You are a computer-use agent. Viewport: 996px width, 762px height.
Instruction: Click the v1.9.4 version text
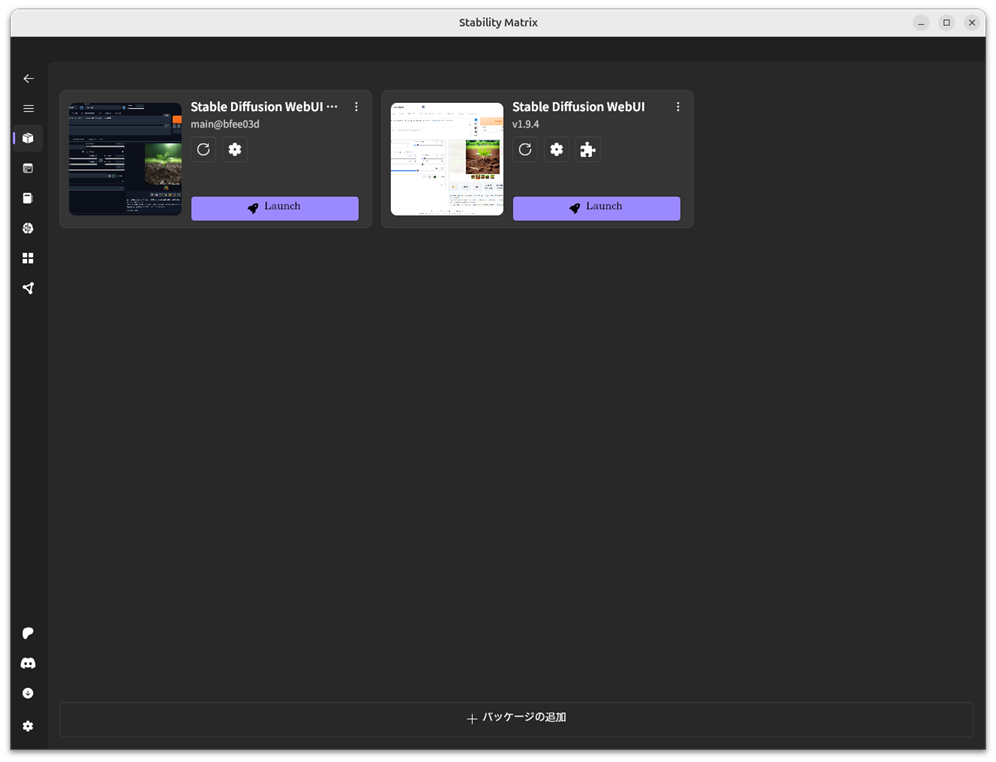click(526, 124)
